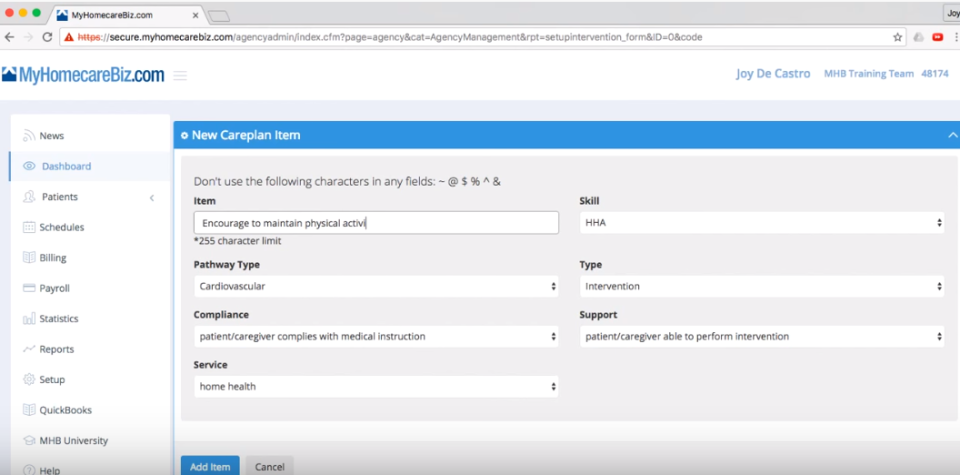
Task: Click the Schedules calendar icon
Action: tap(29, 227)
